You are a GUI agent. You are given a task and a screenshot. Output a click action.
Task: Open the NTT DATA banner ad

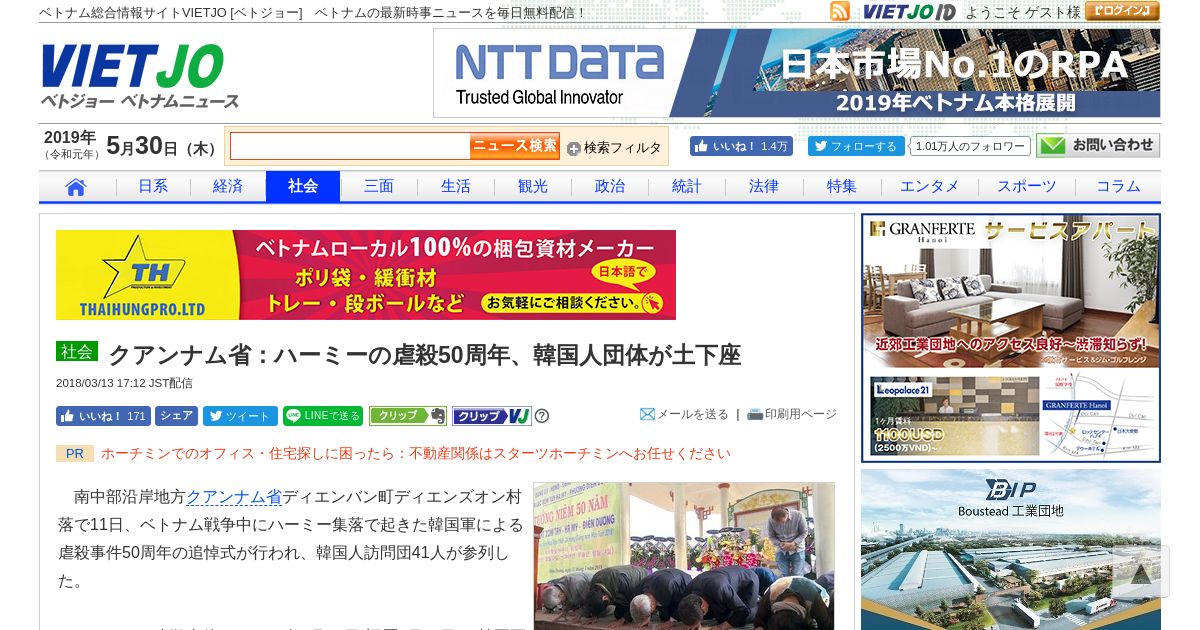pos(797,73)
